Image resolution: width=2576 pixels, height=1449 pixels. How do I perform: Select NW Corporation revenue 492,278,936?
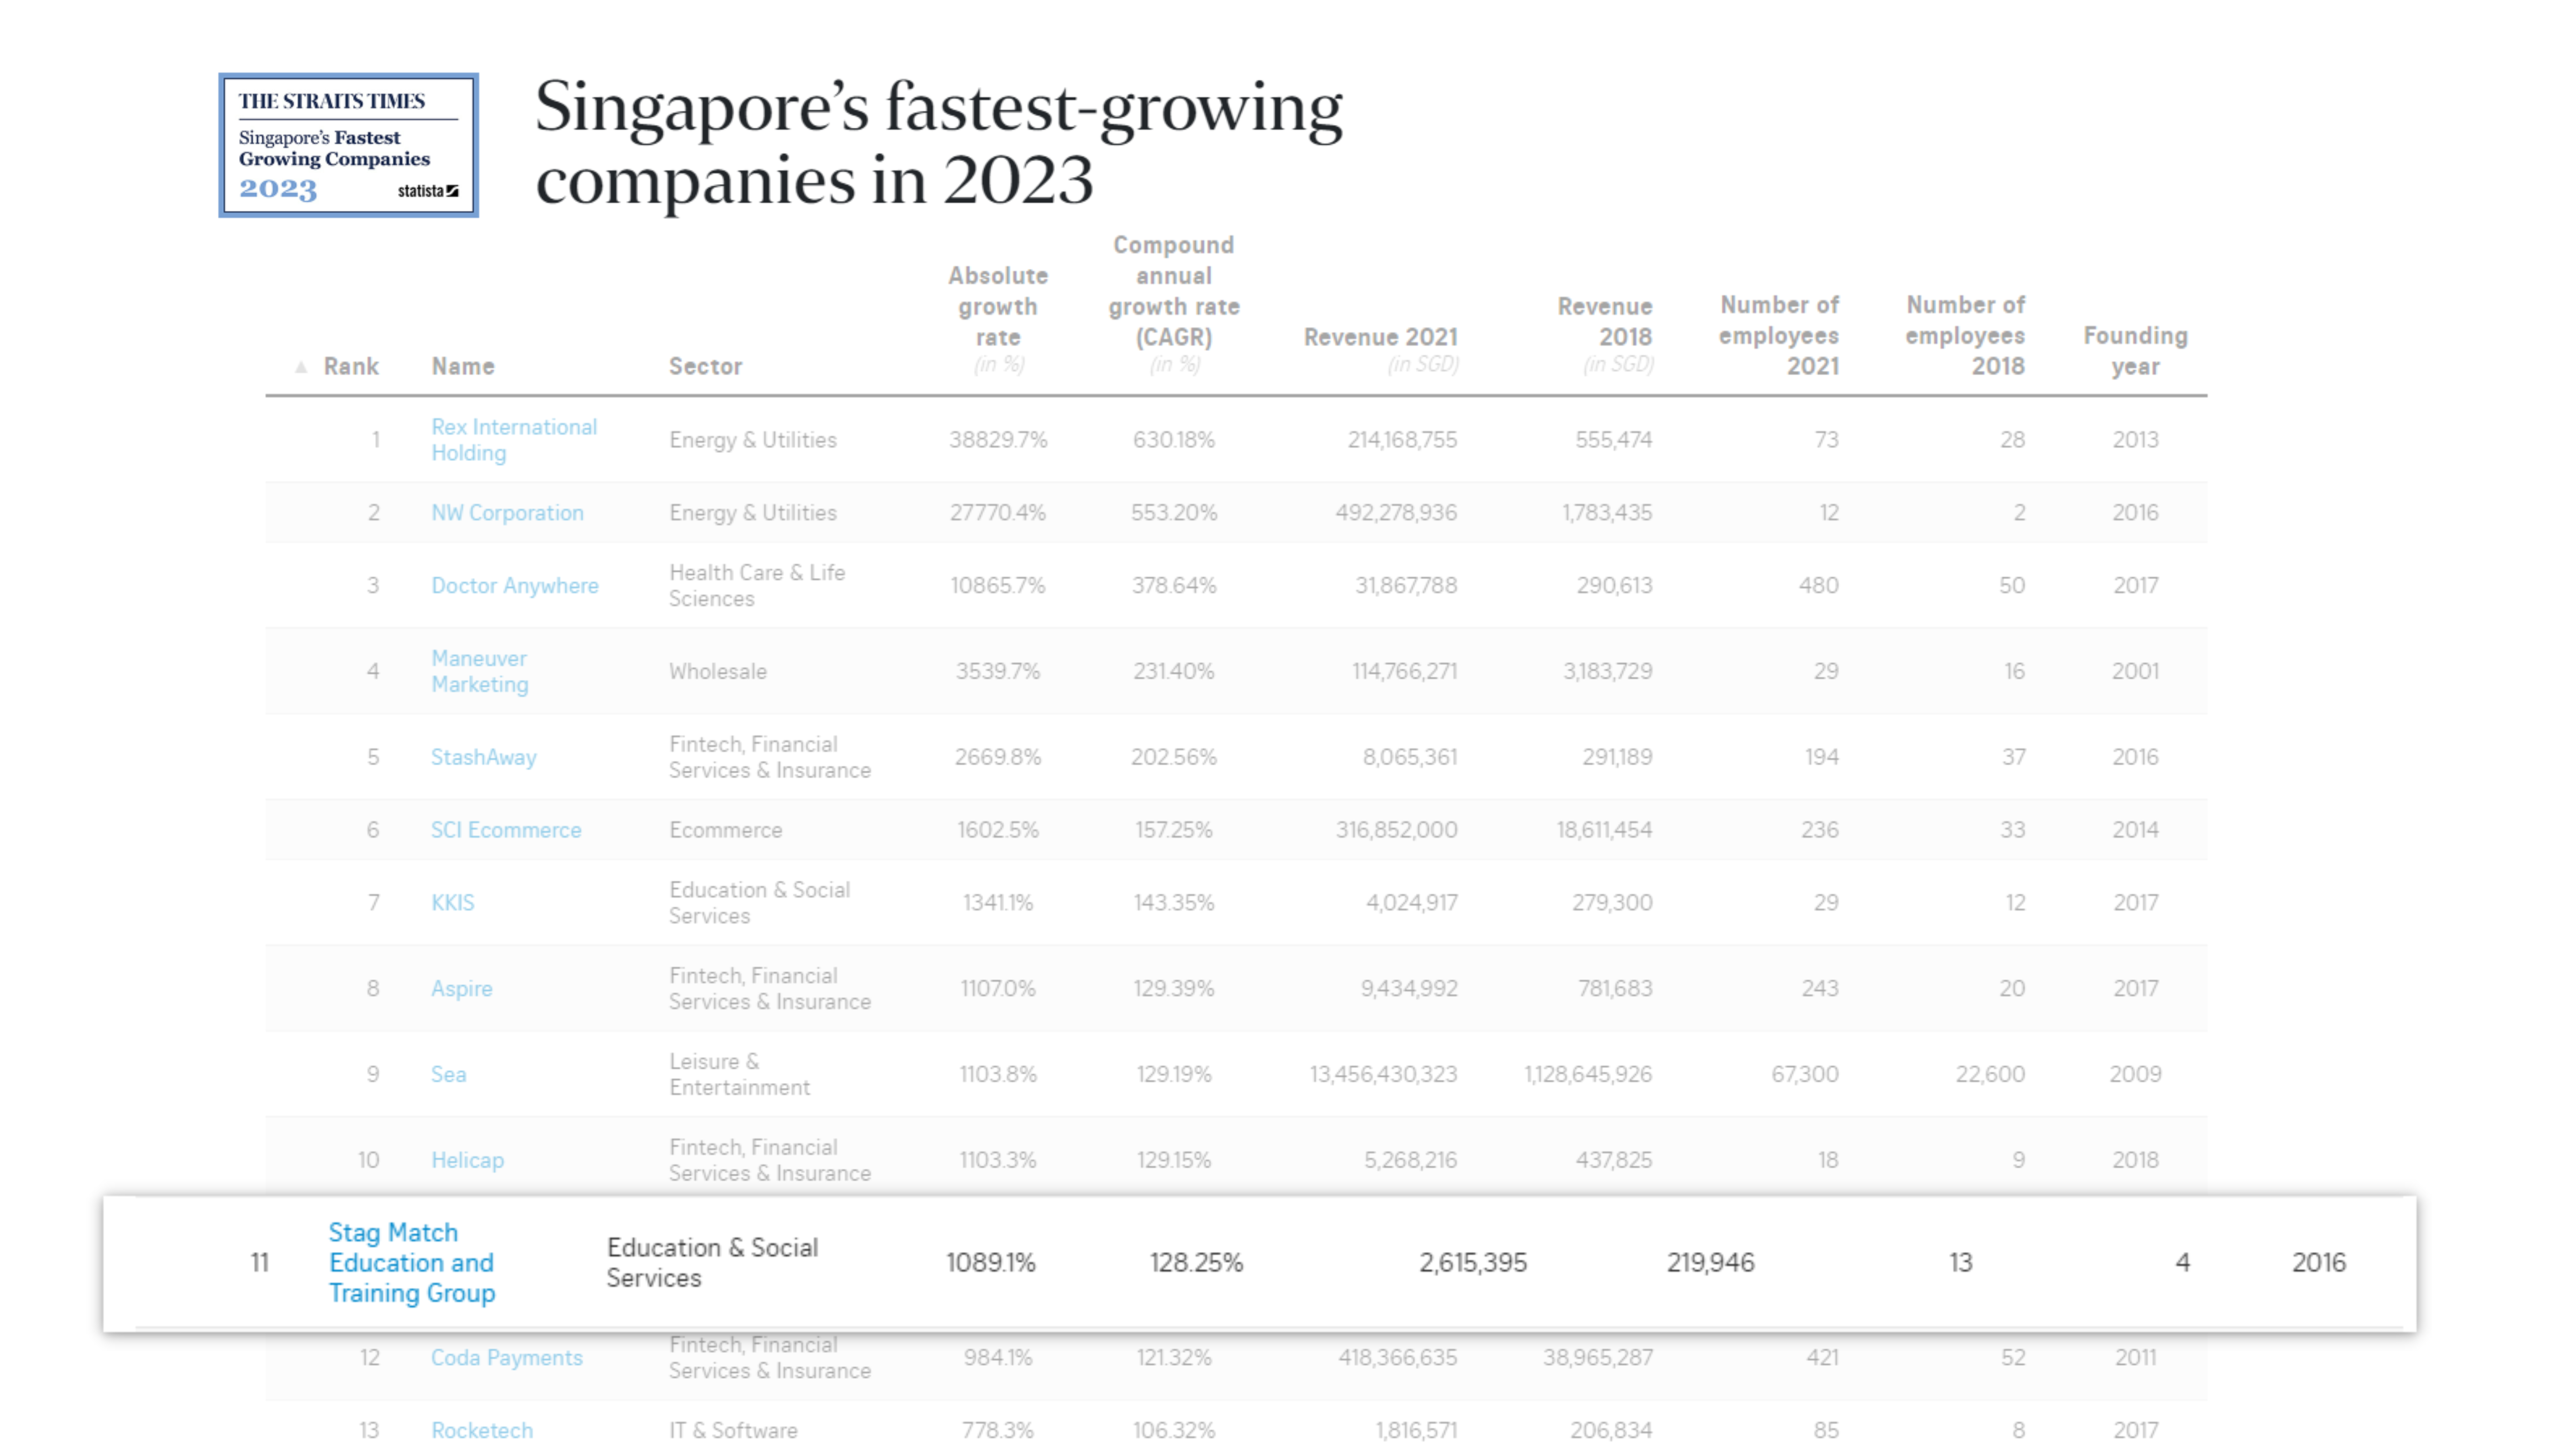[x=1396, y=513]
